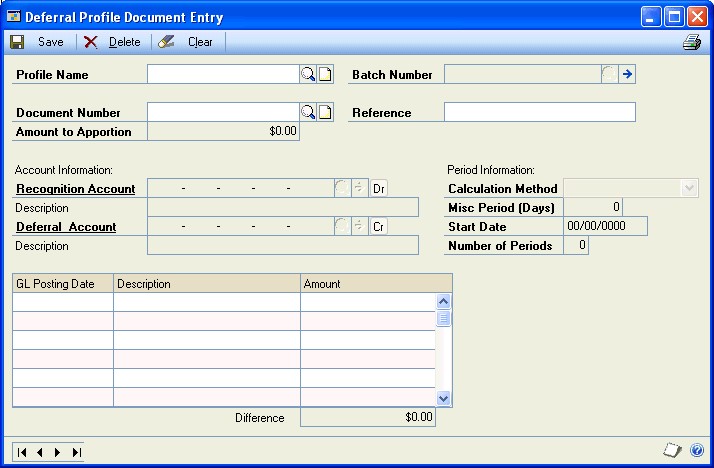Click the Clear toolbar button
The image size is (714, 468).
click(185, 42)
